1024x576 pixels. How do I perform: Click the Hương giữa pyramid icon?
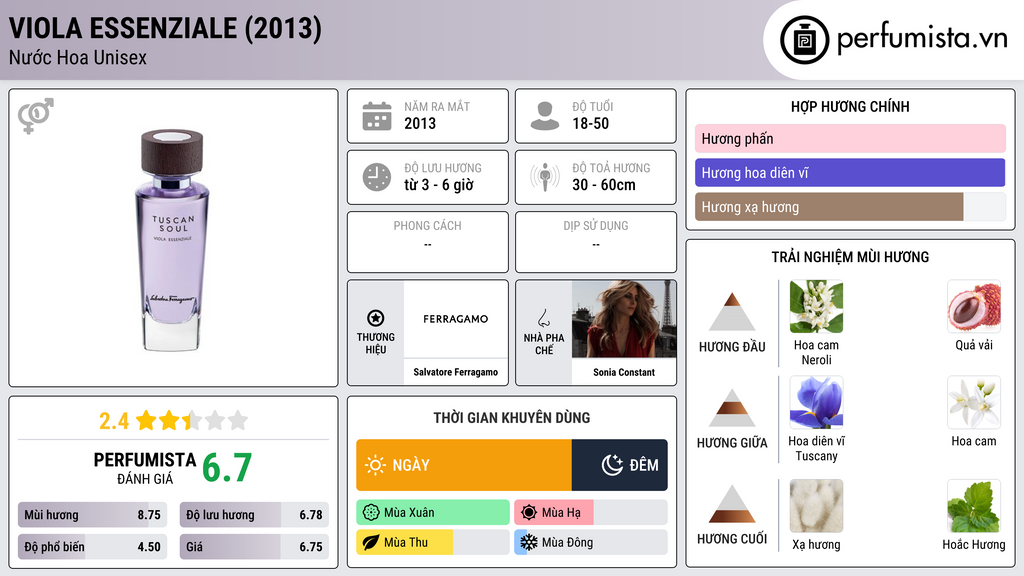pyautogui.click(x=732, y=408)
